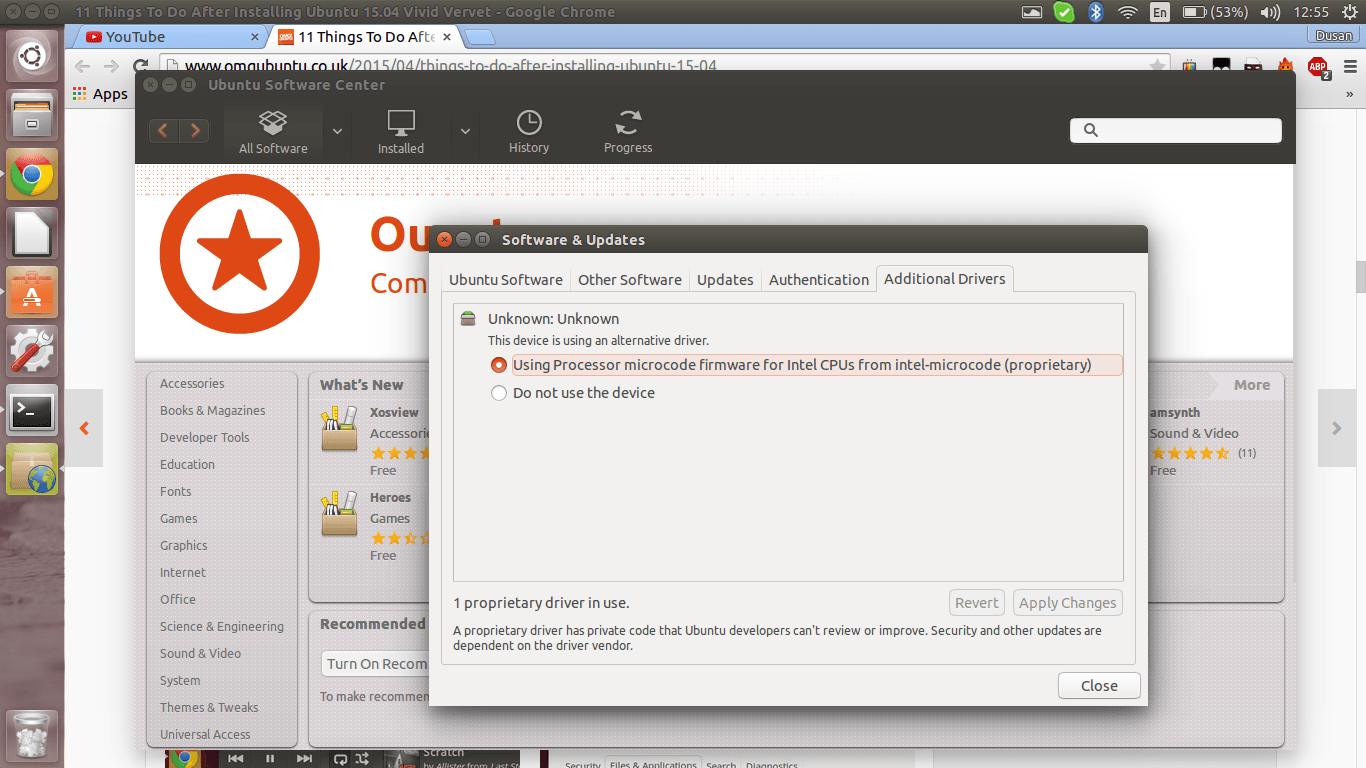Click the Bluetooth indicator in top panel
Viewport: 1366px width, 768px height.
1095,12
